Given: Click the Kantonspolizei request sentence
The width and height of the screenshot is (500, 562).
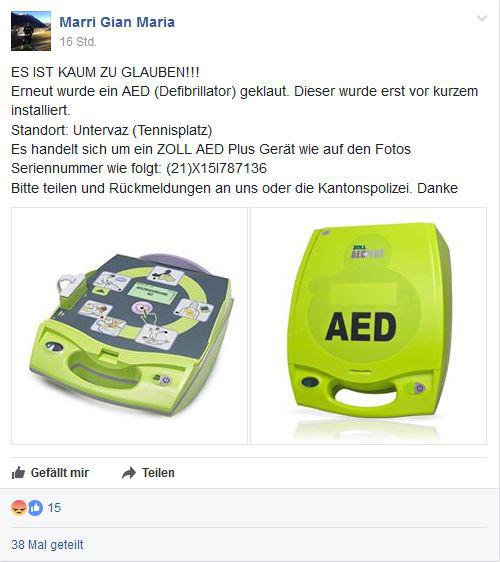Looking at the screenshot, I should pyautogui.click(x=234, y=188).
